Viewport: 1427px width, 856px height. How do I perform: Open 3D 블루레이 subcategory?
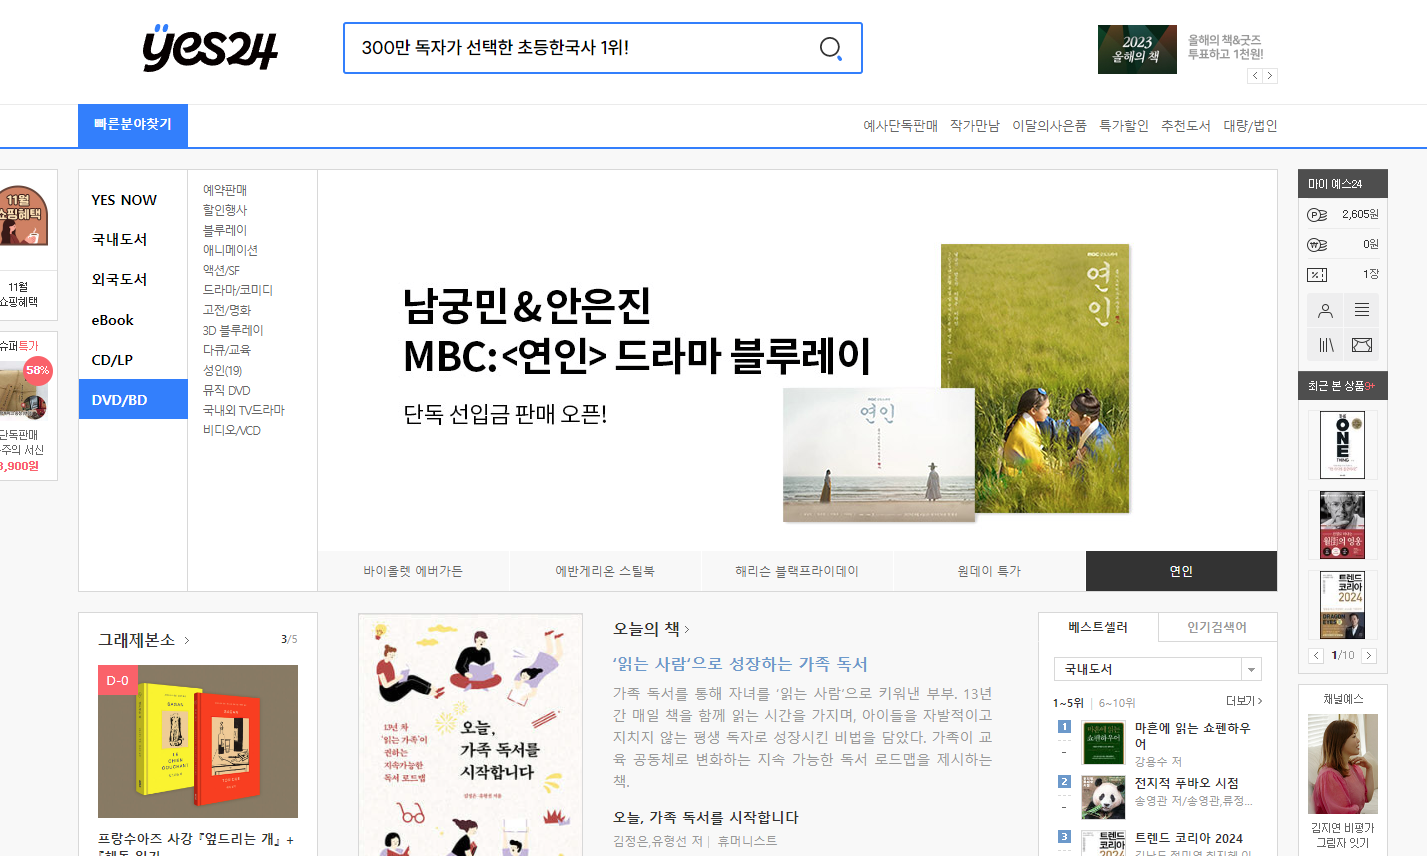point(233,330)
